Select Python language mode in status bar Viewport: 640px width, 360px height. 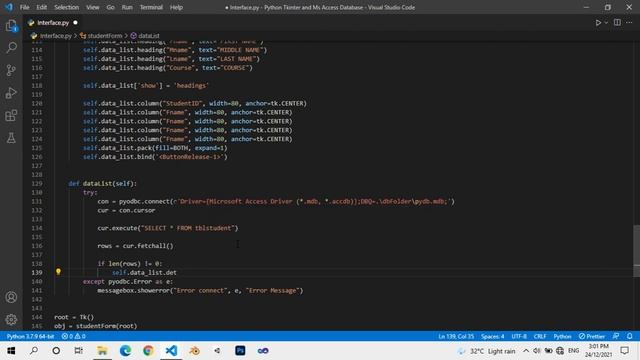coord(562,336)
